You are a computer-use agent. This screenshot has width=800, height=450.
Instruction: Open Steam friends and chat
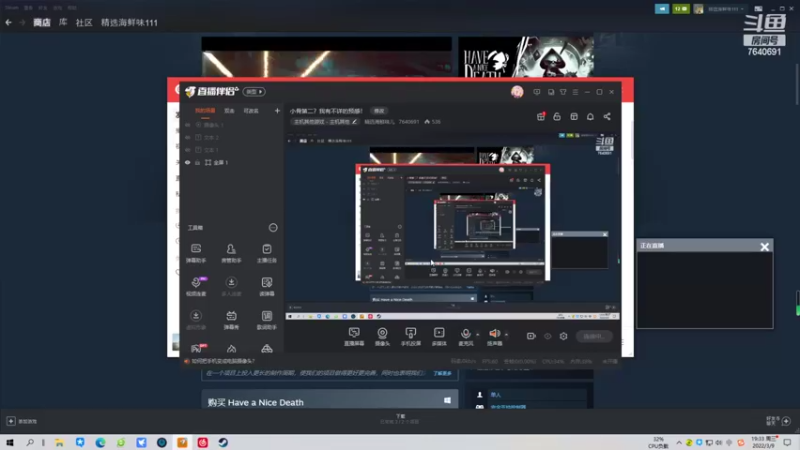click(778, 421)
